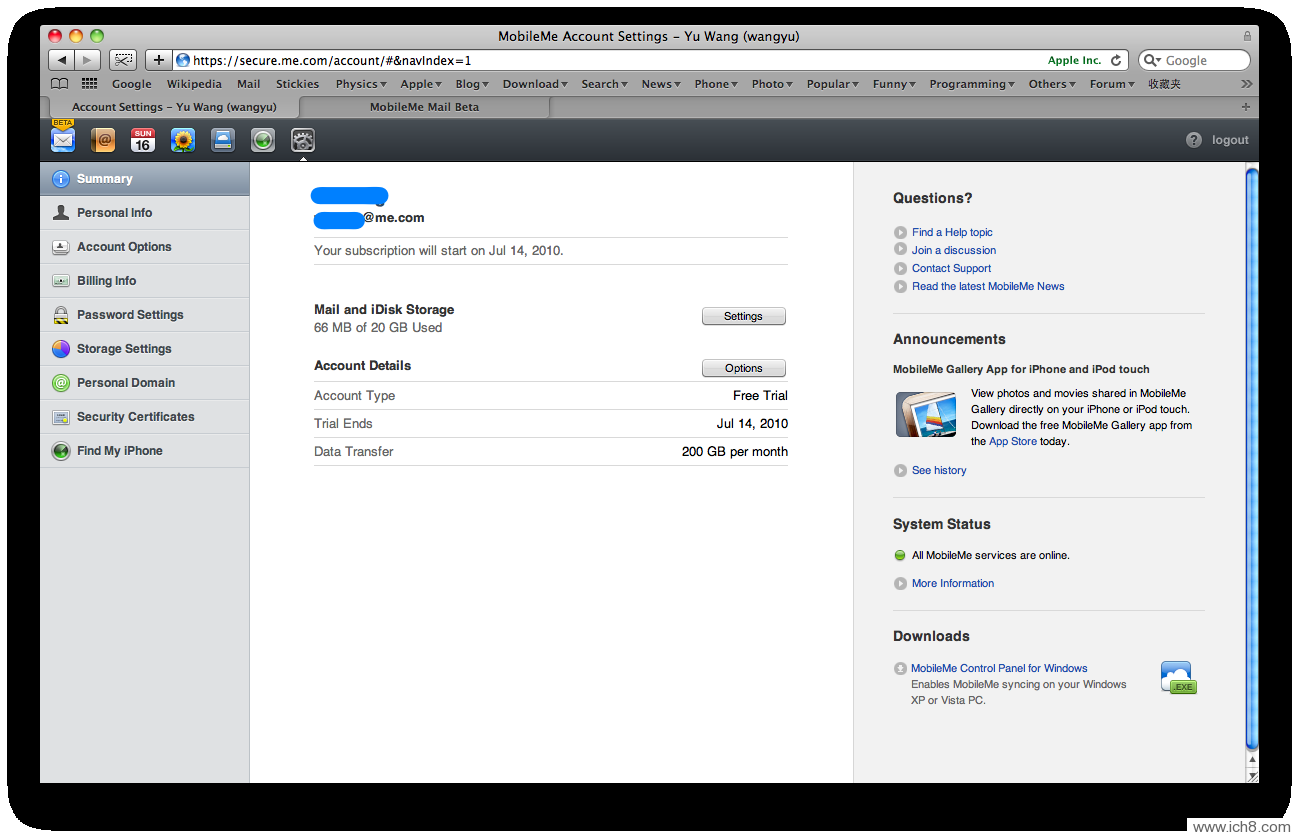The width and height of the screenshot is (1299, 838).
Task: Expand the Programming bookmarks folder
Action: [x=971, y=84]
